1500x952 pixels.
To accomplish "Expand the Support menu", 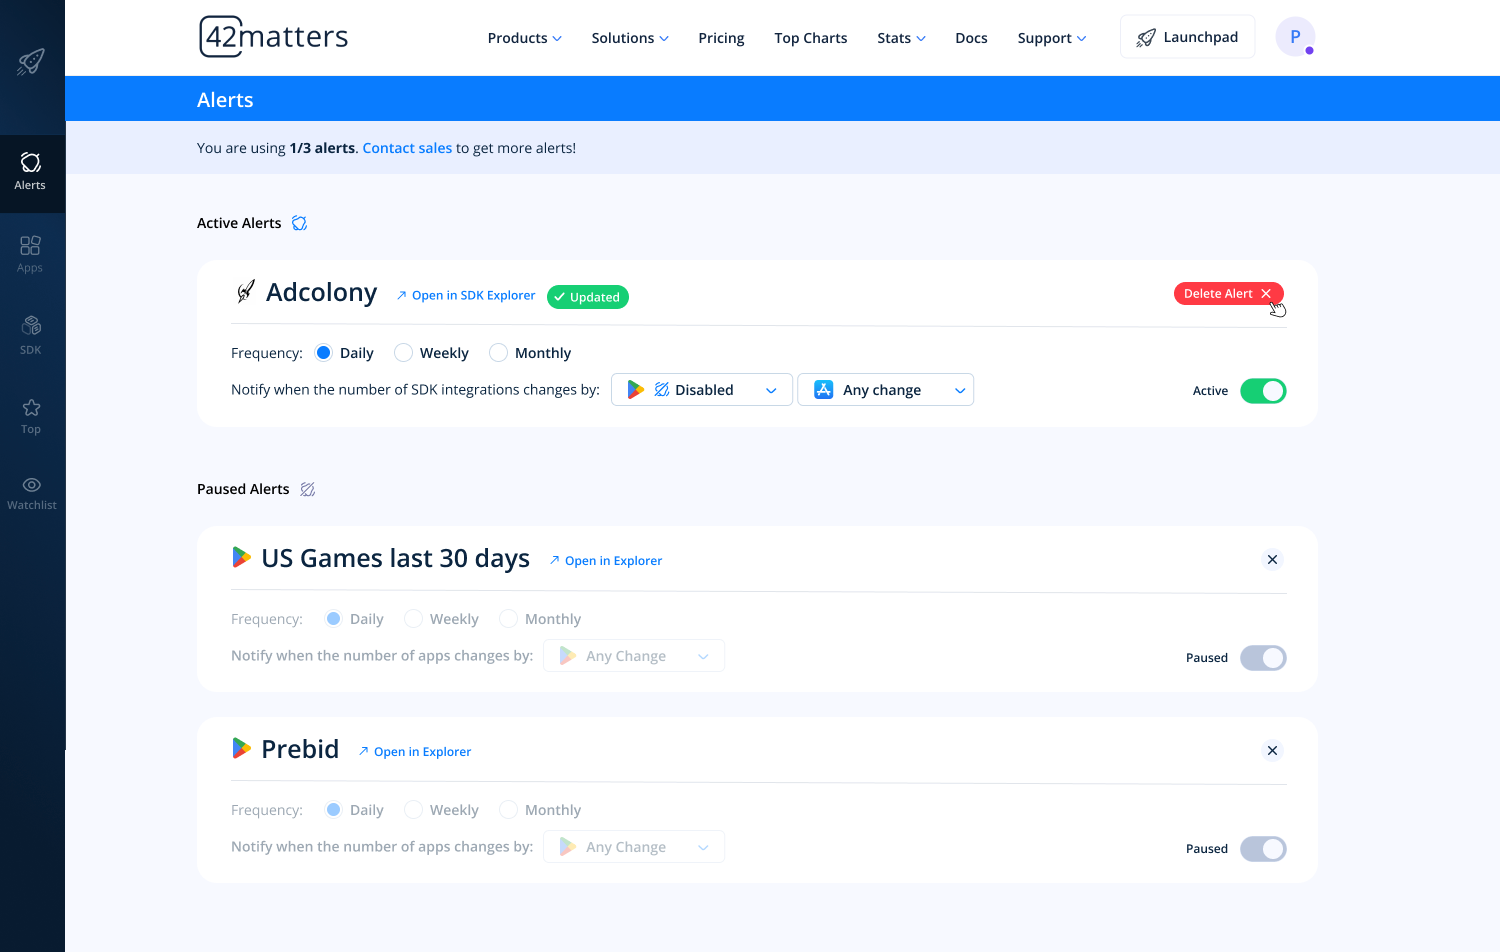I will pos(1052,38).
